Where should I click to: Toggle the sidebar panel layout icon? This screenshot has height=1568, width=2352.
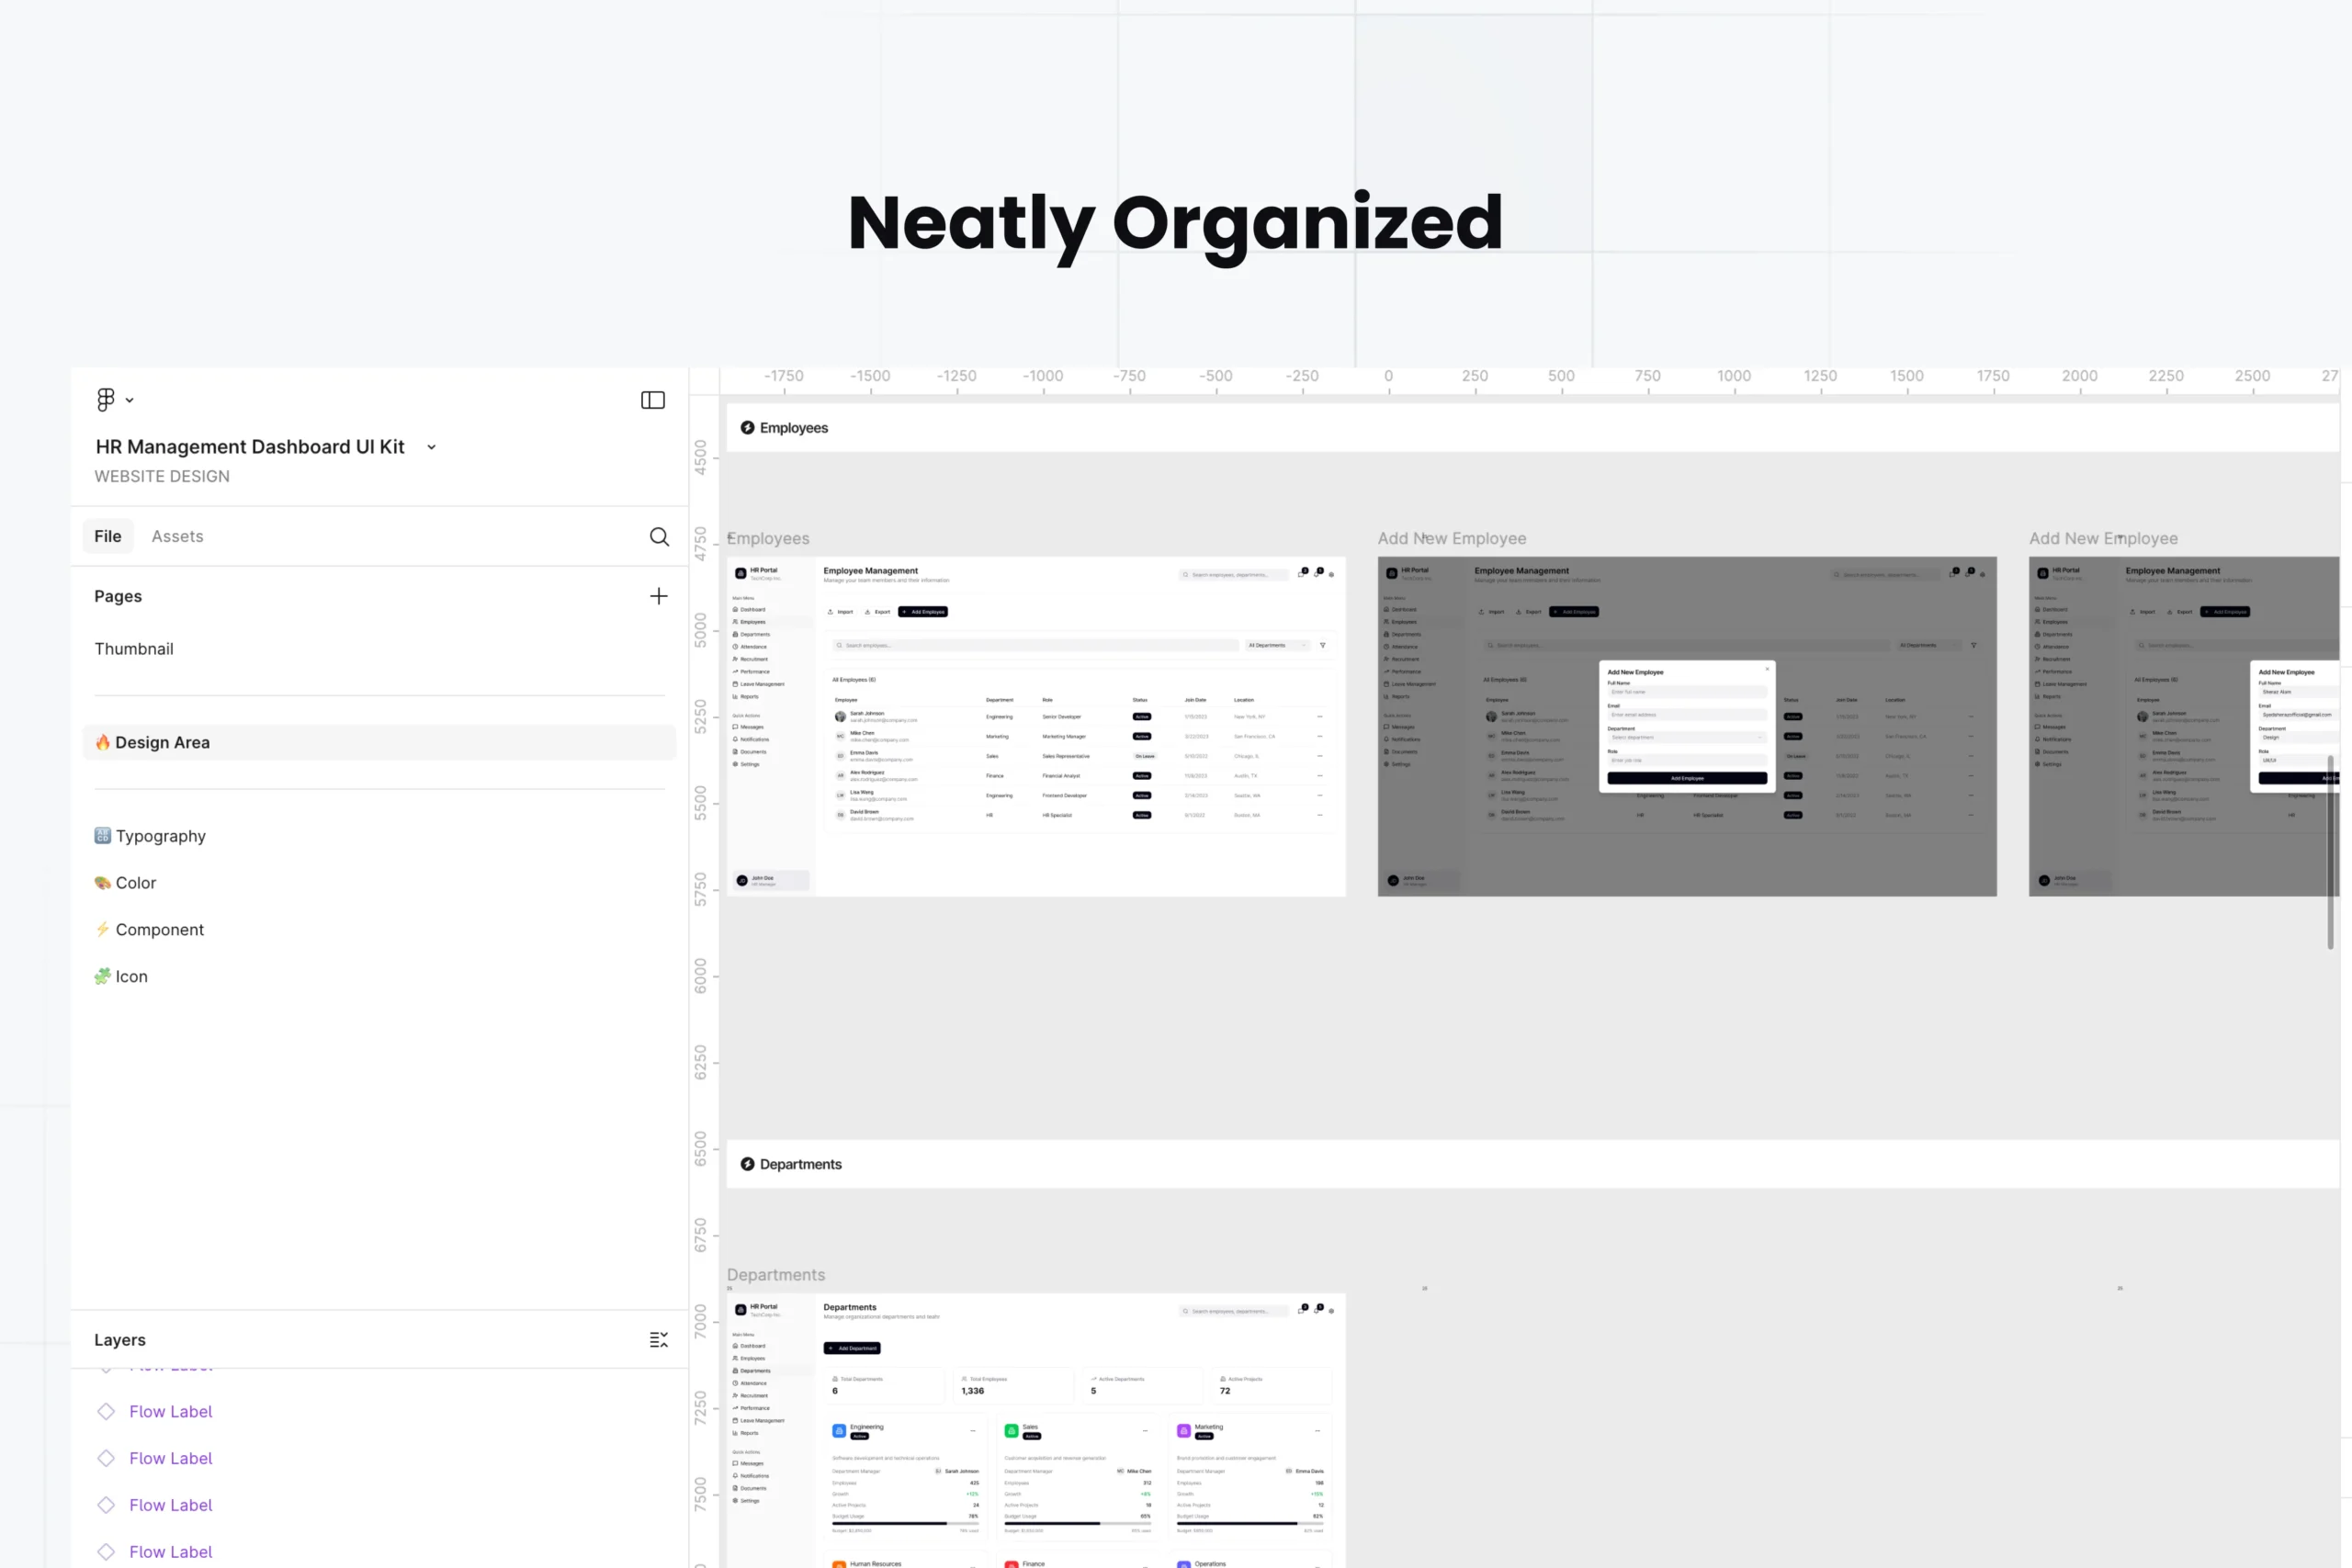(x=653, y=400)
